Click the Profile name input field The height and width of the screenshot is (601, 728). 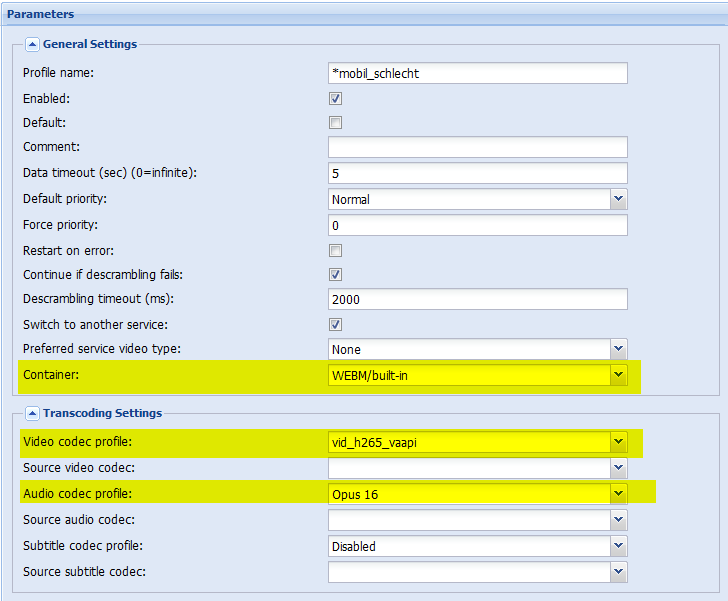tap(478, 73)
